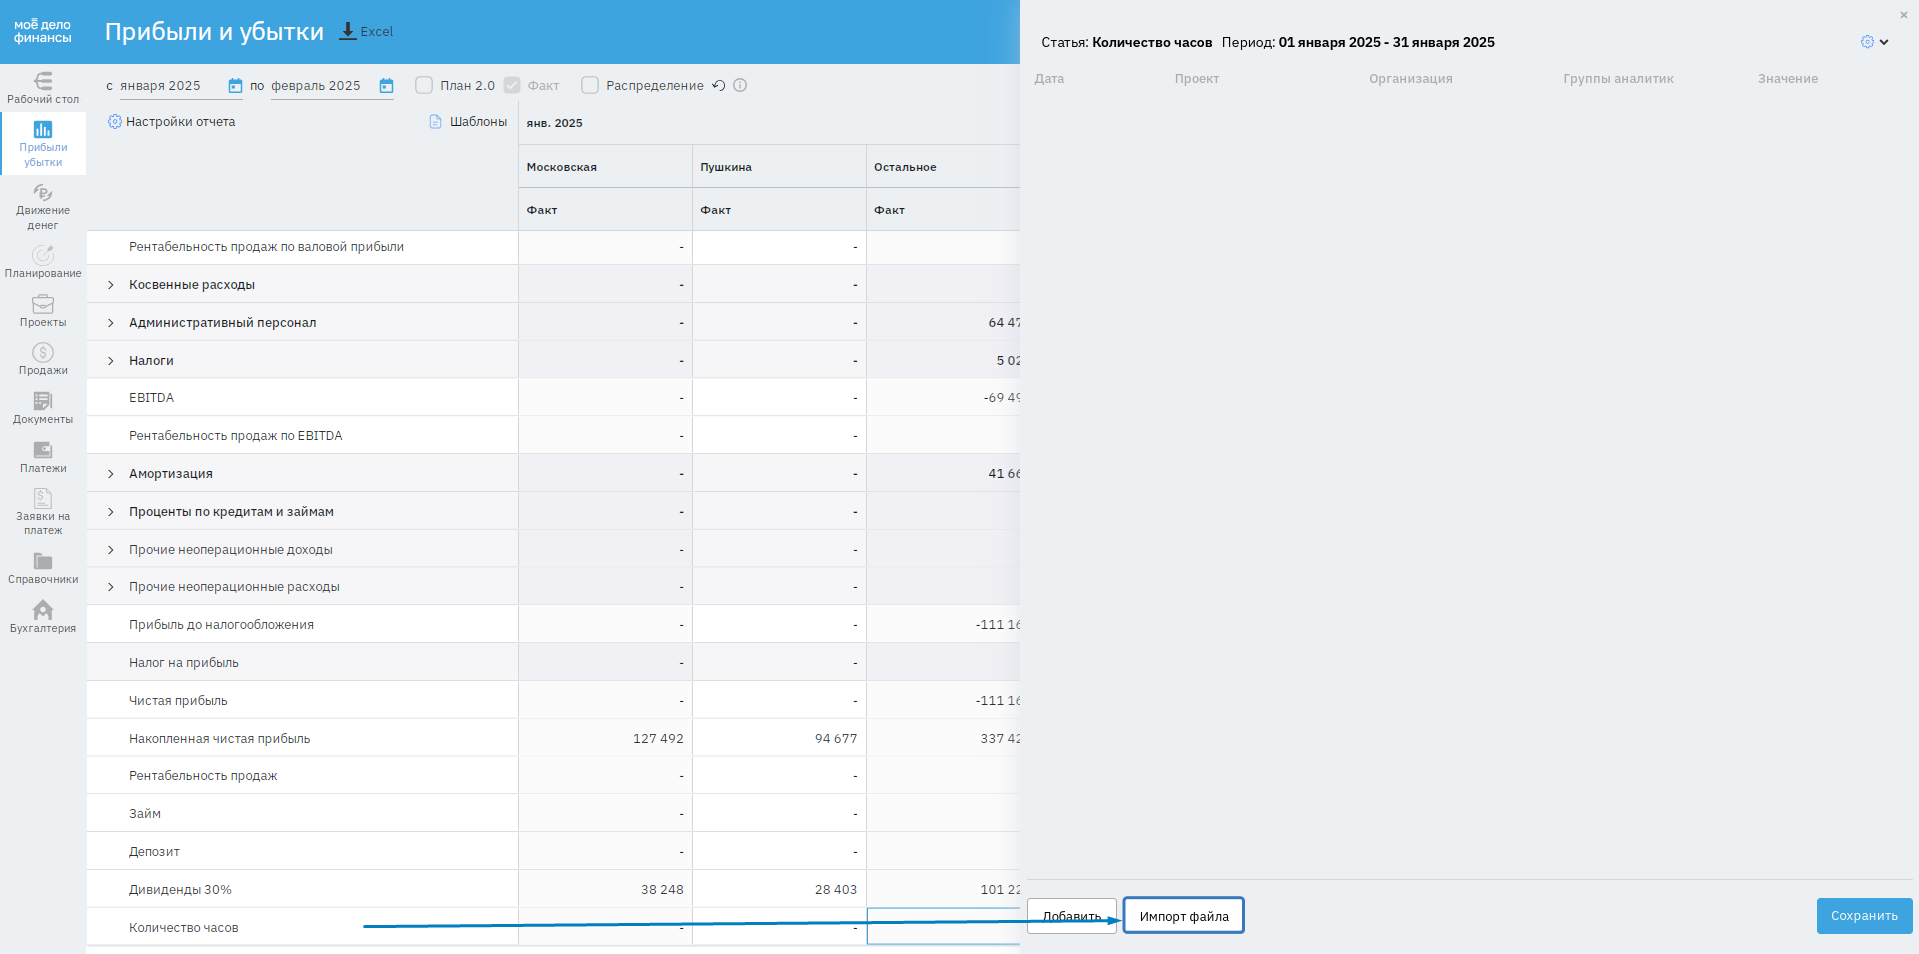Open Документы in sidebar
Image resolution: width=1919 pixels, height=954 pixels.
(43, 408)
